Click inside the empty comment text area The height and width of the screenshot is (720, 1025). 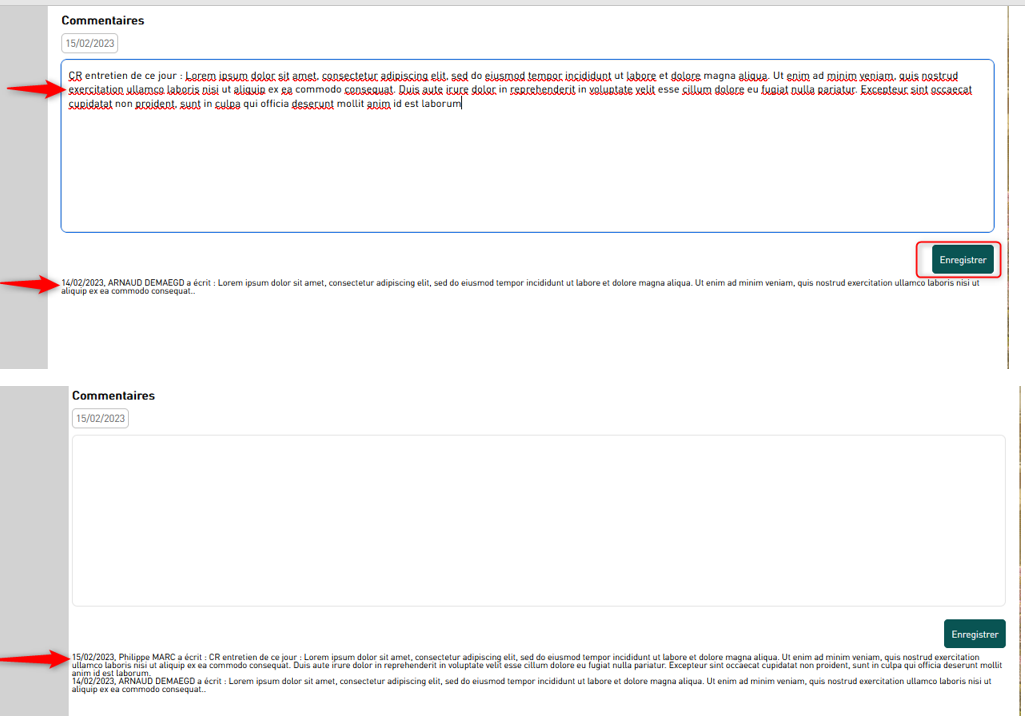click(537, 520)
